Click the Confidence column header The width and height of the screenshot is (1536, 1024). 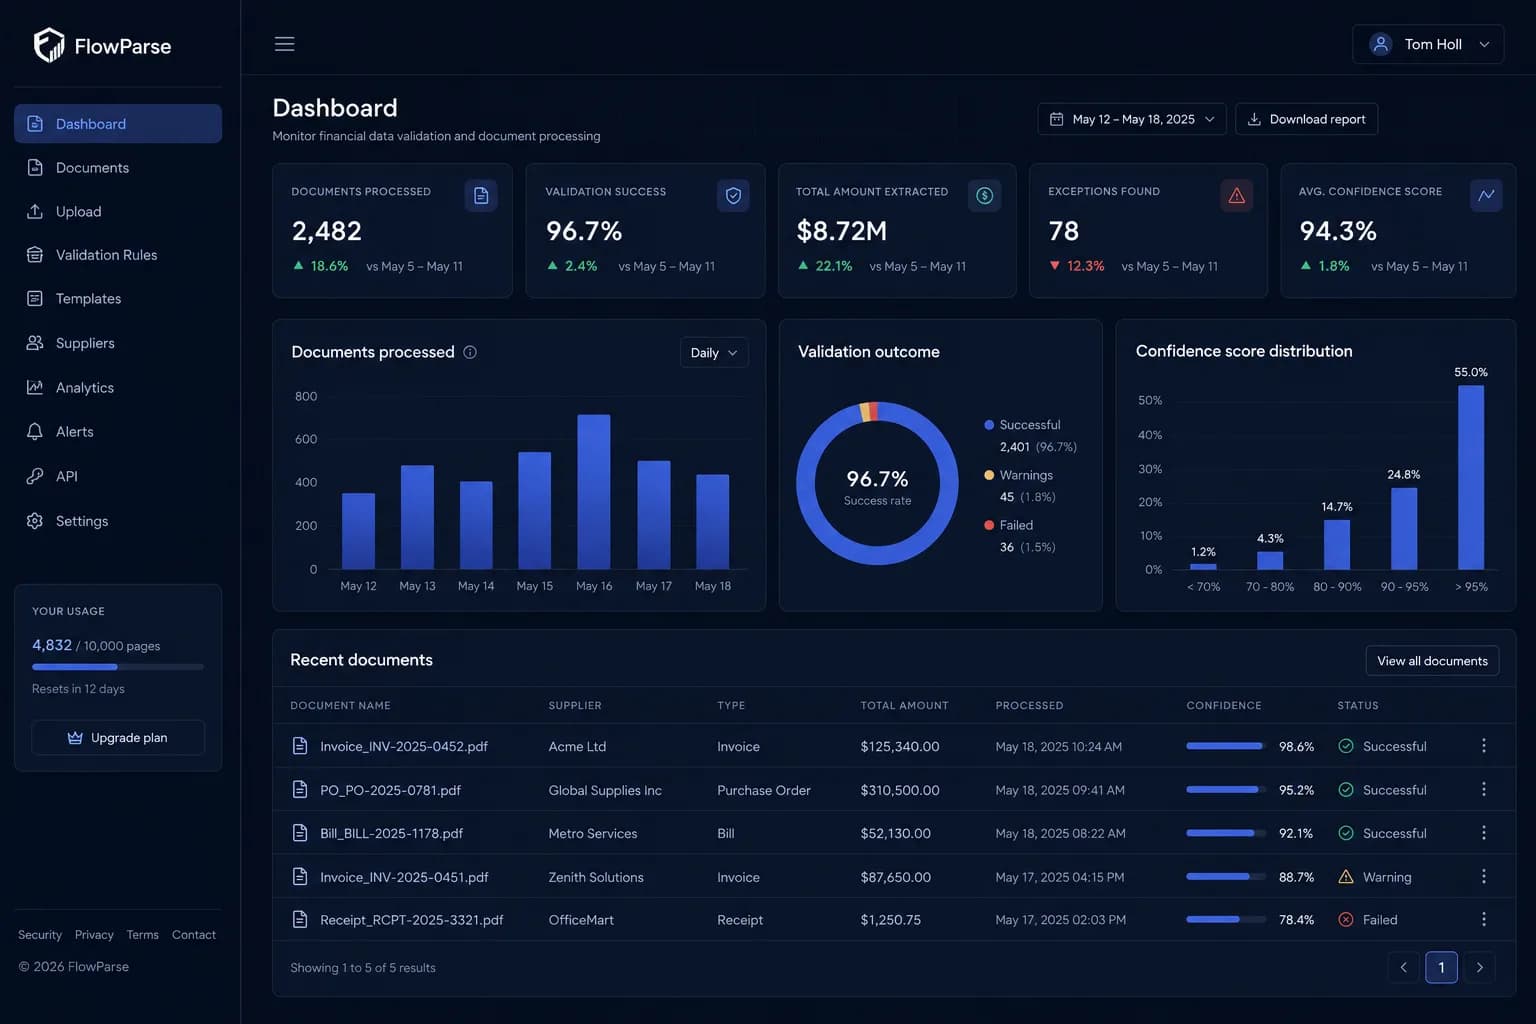(1224, 706)
